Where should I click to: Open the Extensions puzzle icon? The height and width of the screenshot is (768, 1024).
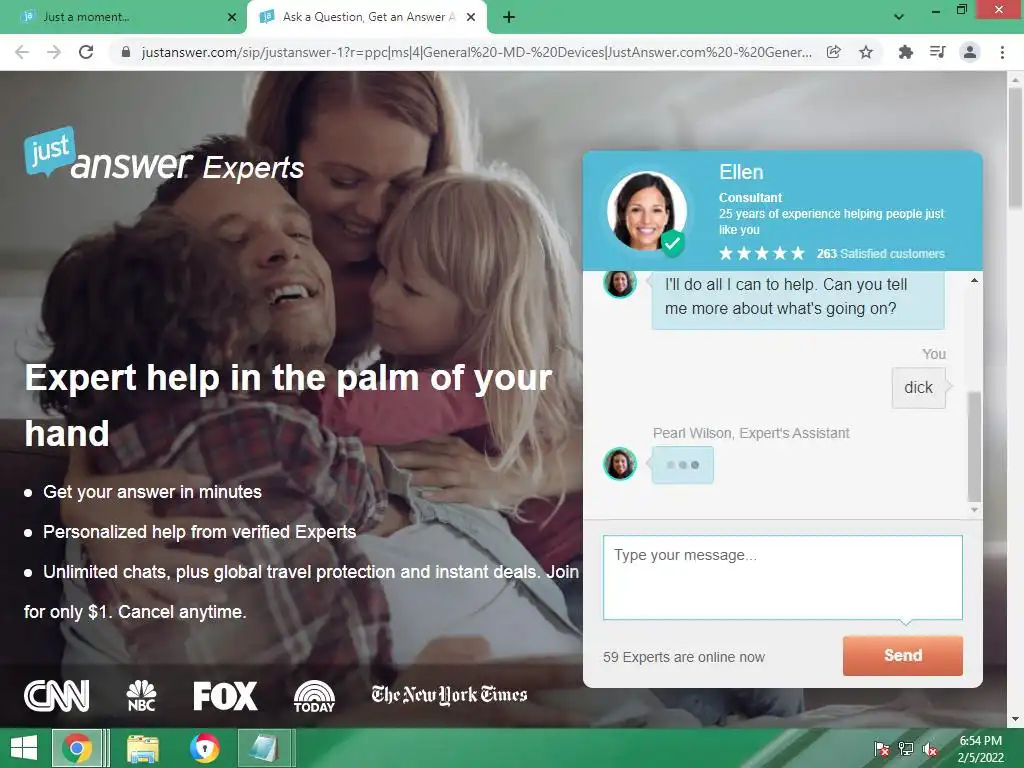(x=905, y=52)
